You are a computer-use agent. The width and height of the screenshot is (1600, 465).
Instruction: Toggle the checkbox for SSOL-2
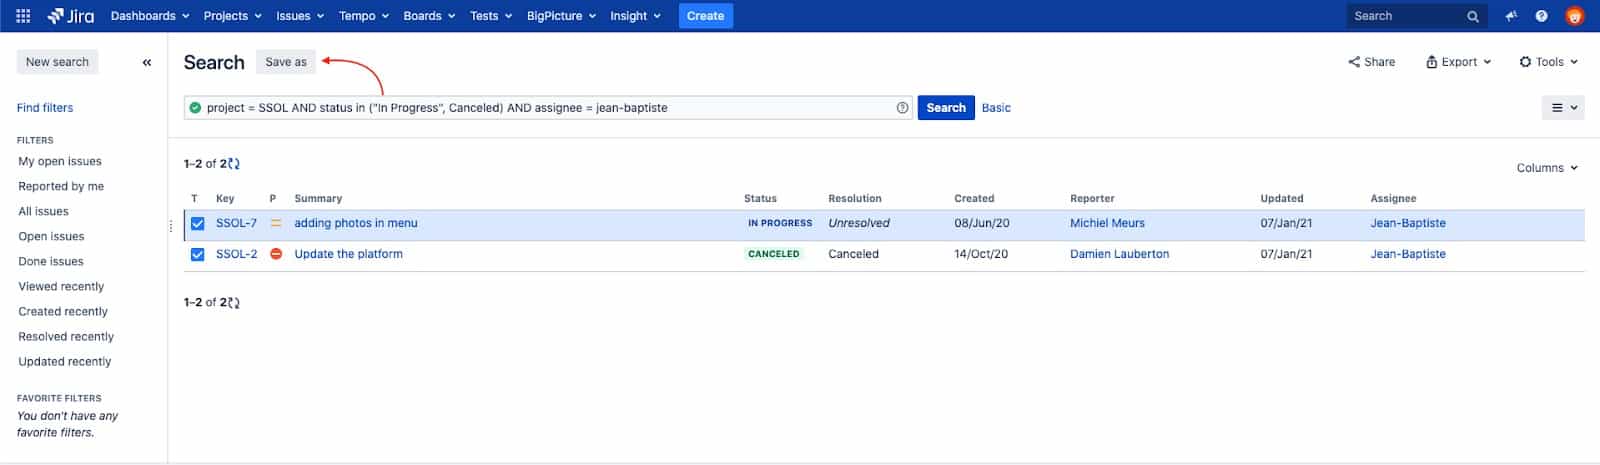(x=198, y=254)
